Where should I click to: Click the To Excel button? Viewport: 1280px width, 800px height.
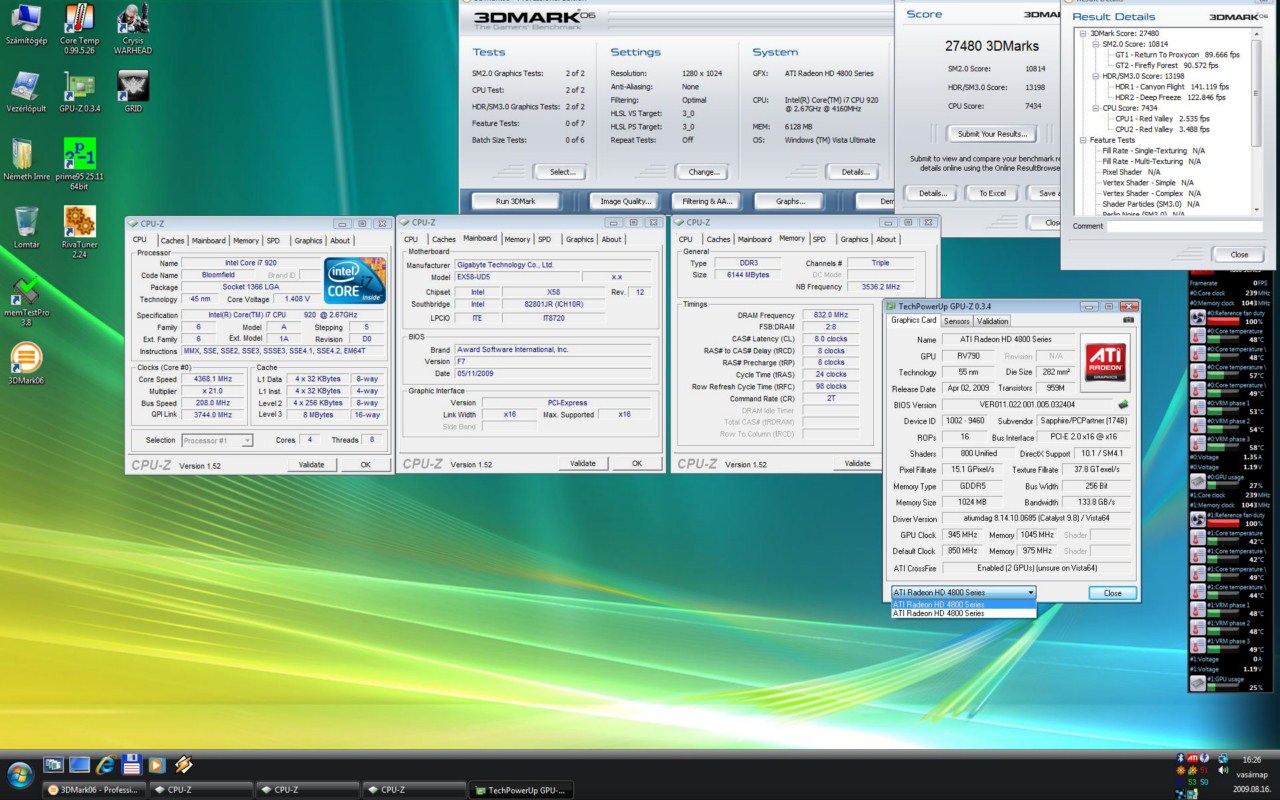992,193
